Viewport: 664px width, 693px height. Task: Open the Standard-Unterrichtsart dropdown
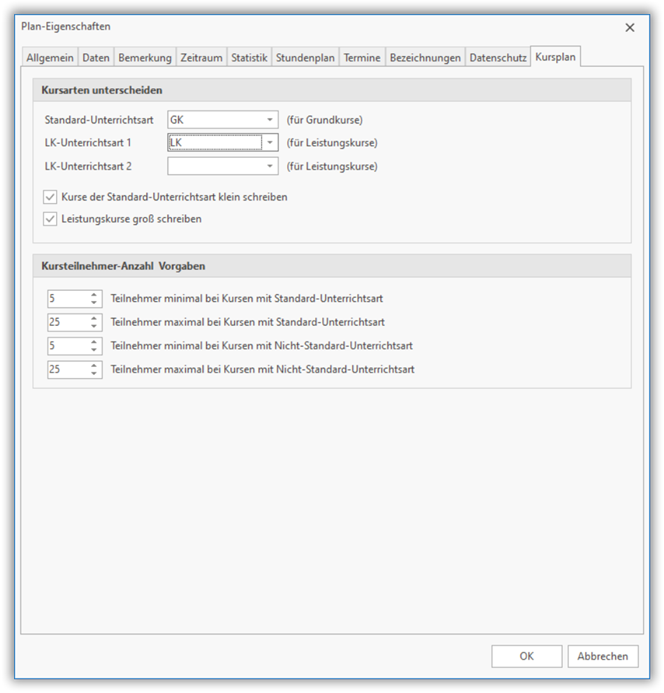point(270,120)
